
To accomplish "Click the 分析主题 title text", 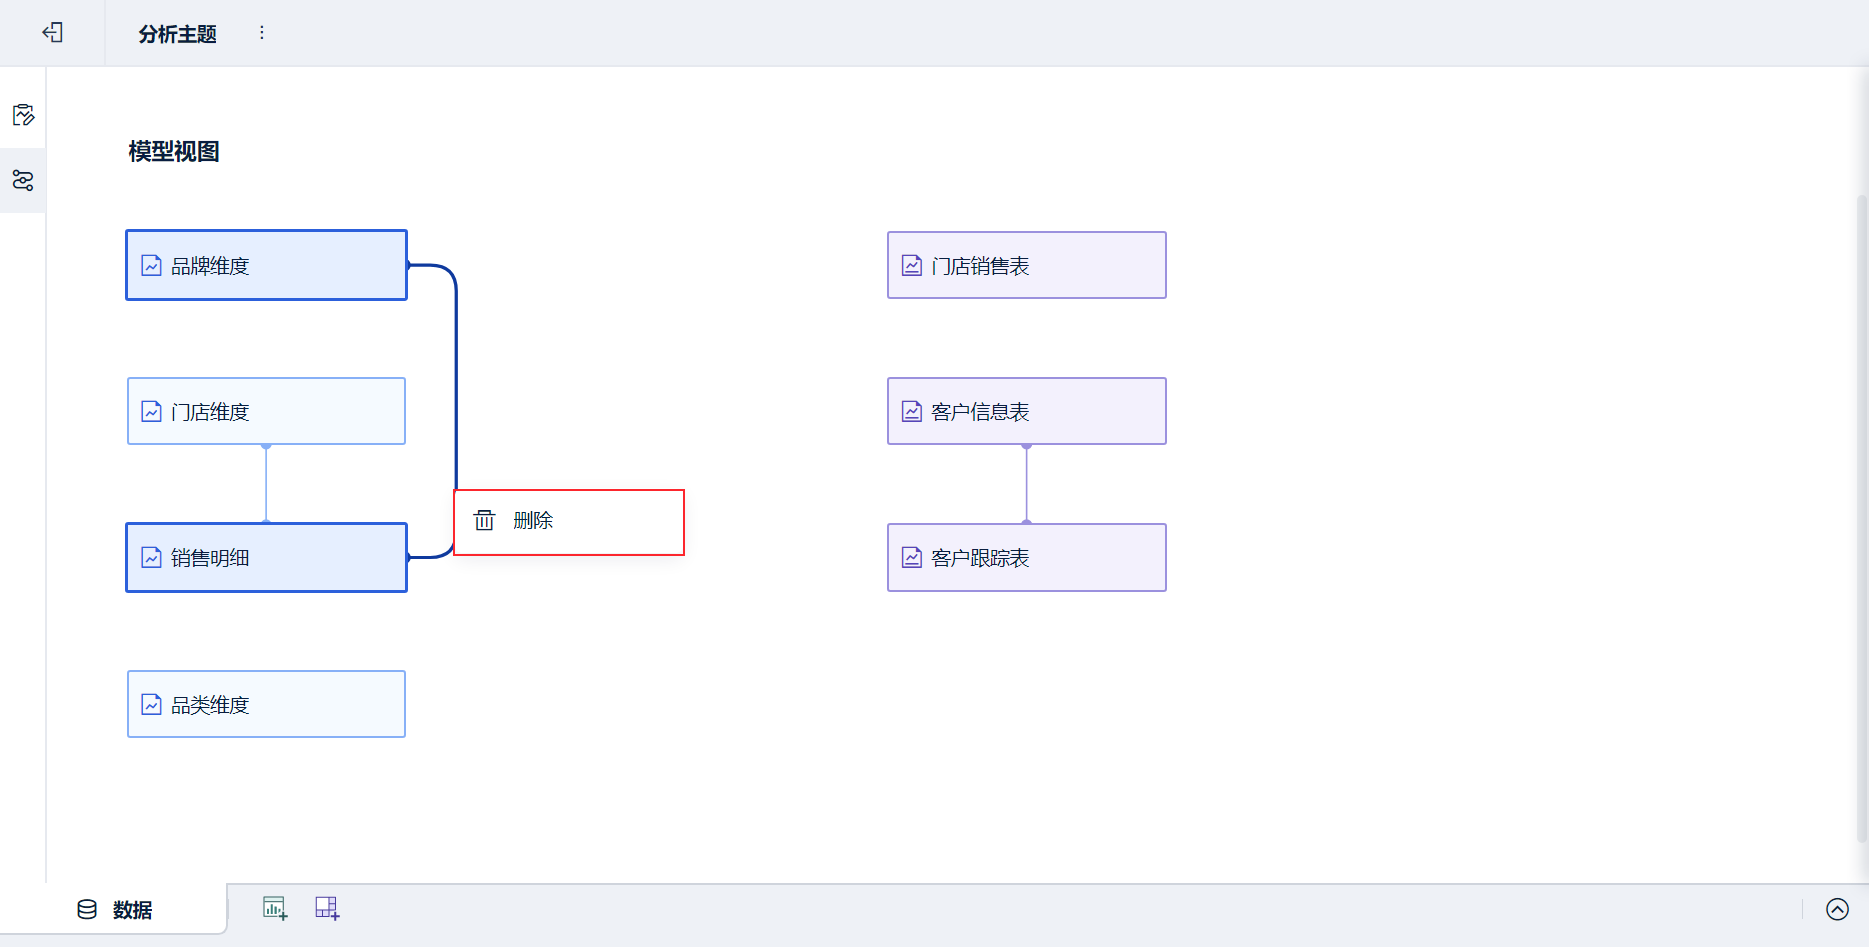I will (177, 34).
